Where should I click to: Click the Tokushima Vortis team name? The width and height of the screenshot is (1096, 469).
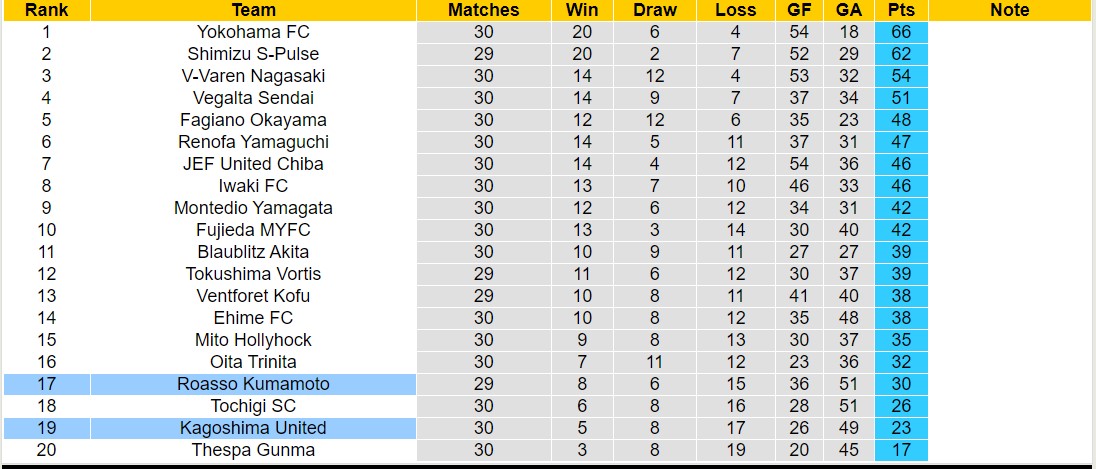pyautogui.click(x=253, y=274)
